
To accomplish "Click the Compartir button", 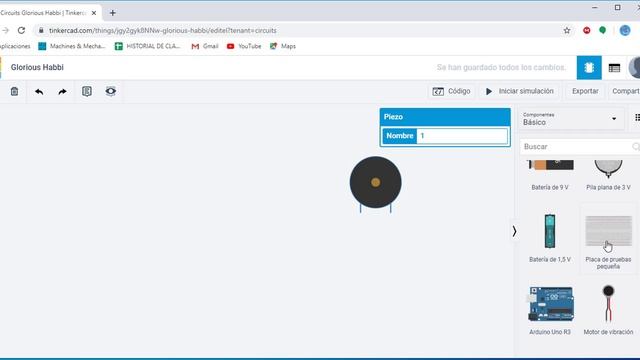I will [625, 91].
